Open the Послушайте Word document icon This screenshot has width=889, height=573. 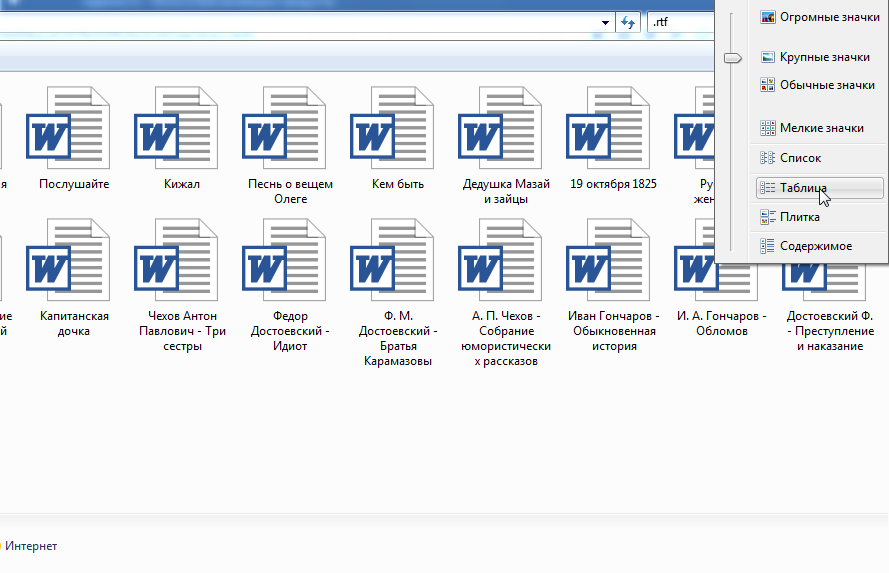pos(68,128)
